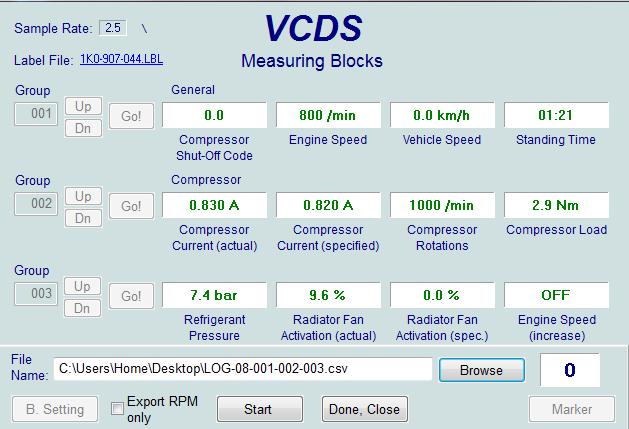Click the Group 001 number field
Screen dimensions: 629x429
pyautogui.click(x=36, y=114)
